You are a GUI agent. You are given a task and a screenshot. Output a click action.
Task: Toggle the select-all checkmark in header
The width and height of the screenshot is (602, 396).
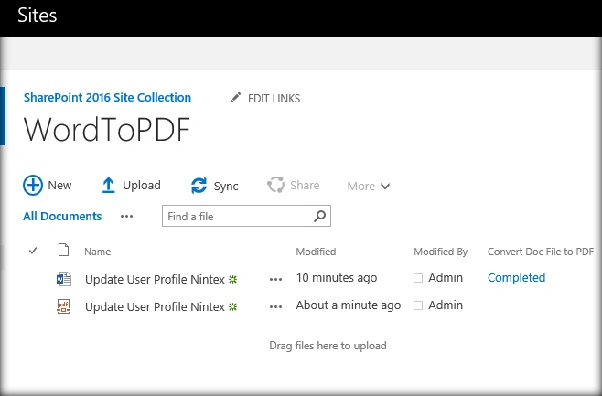click(x=33, y=251)
